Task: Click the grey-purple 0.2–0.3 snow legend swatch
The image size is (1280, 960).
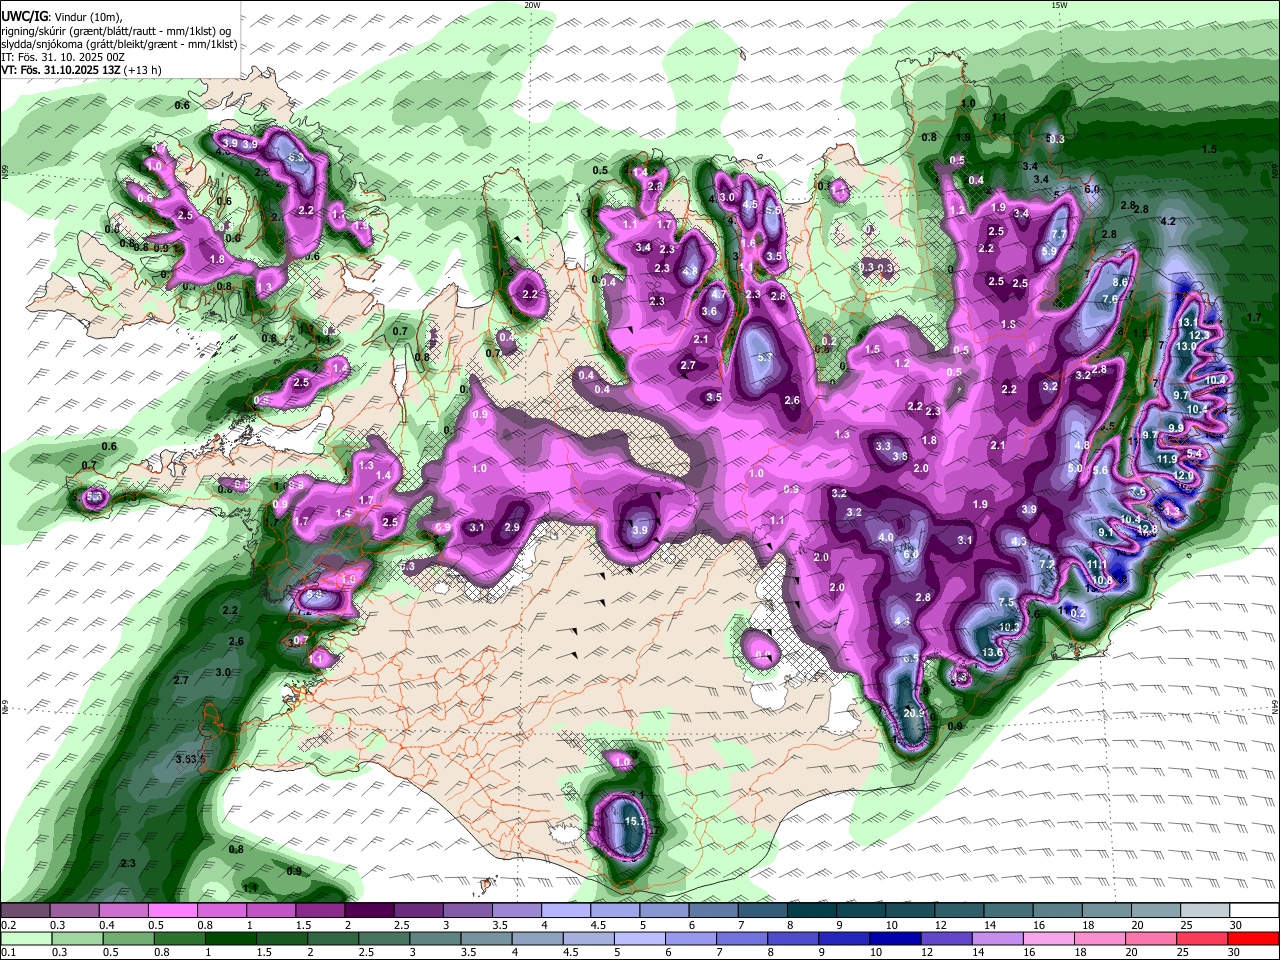Action: point(25,911)
